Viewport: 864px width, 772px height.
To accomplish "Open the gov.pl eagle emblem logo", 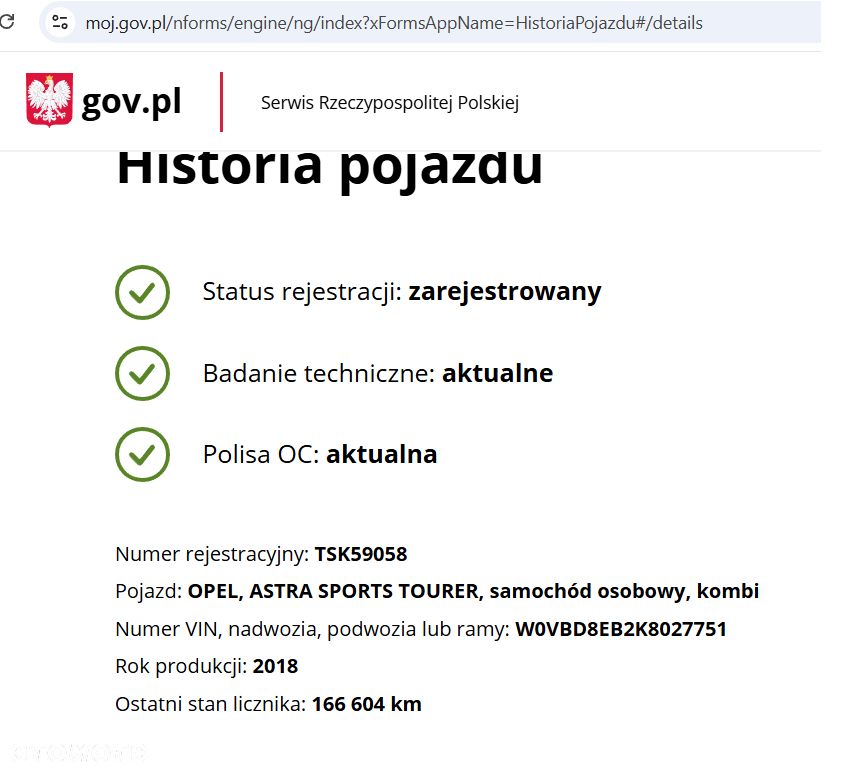I will tap(49, 100).
